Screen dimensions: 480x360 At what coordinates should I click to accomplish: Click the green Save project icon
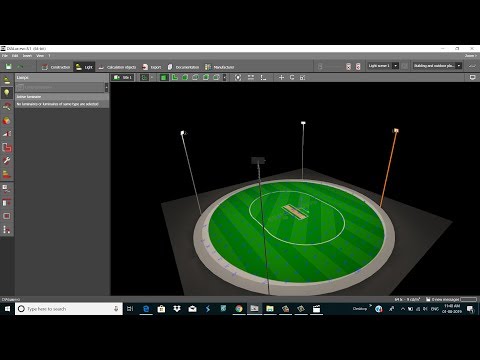(x=9, y=67)
